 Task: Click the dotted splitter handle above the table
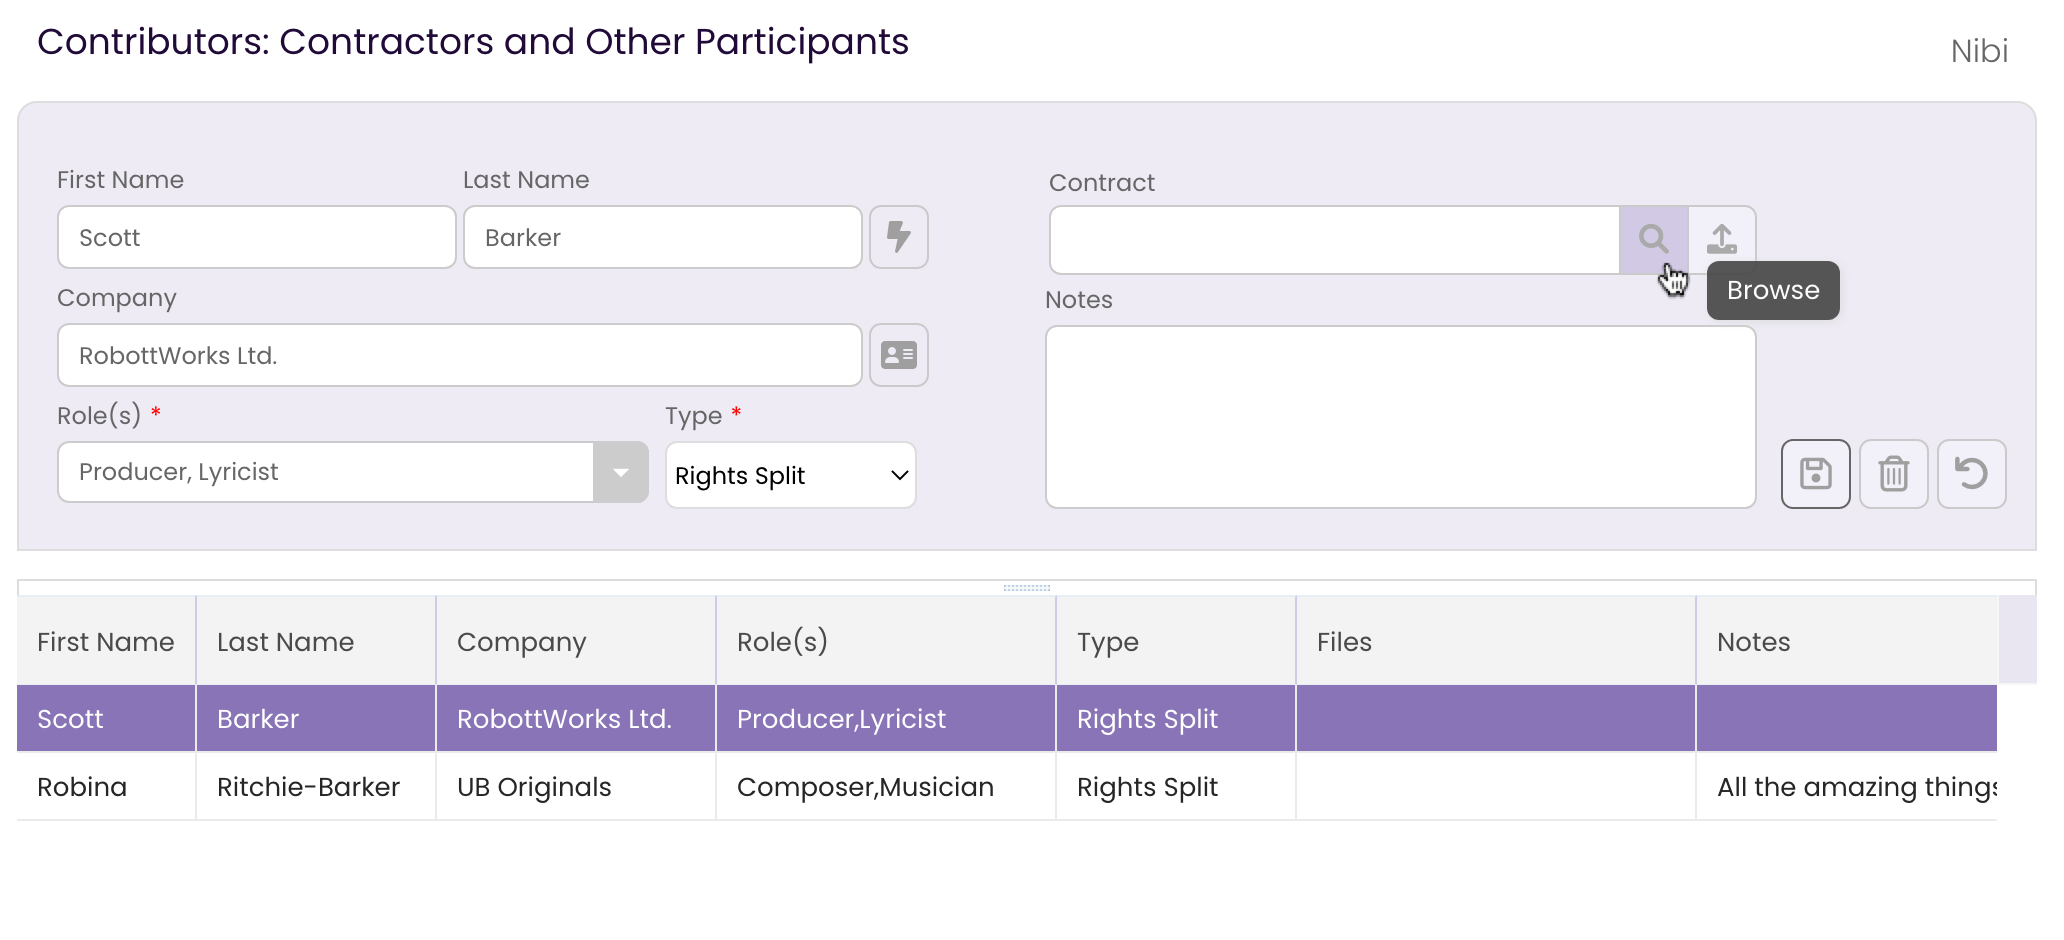pyautogui.click(x=1027, y=588)
